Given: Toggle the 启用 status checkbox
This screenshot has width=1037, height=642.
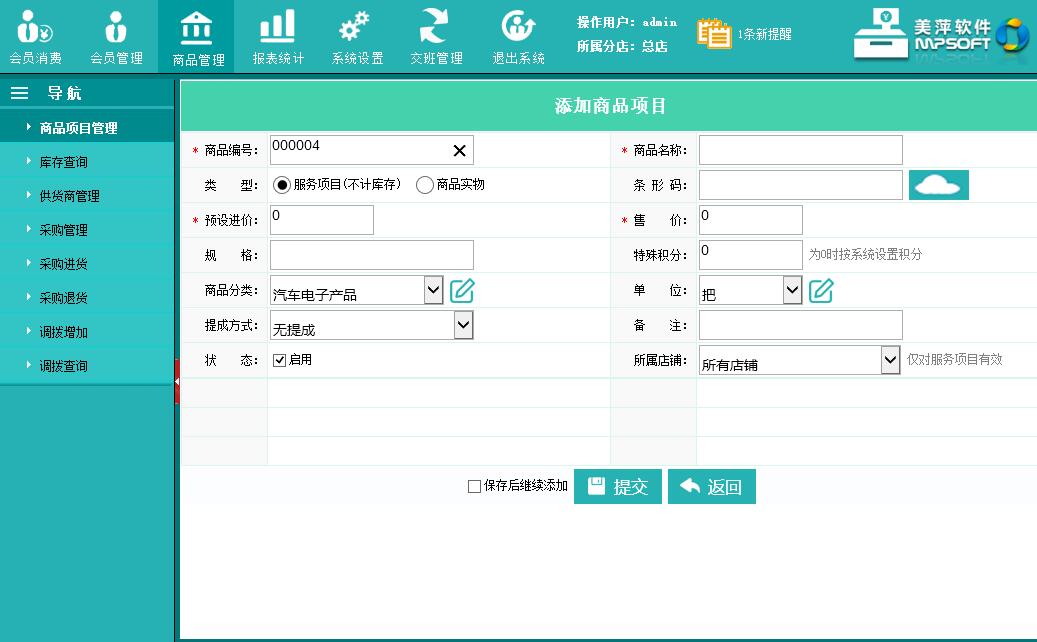Looking at the screenshot, I should click(280, 360).
